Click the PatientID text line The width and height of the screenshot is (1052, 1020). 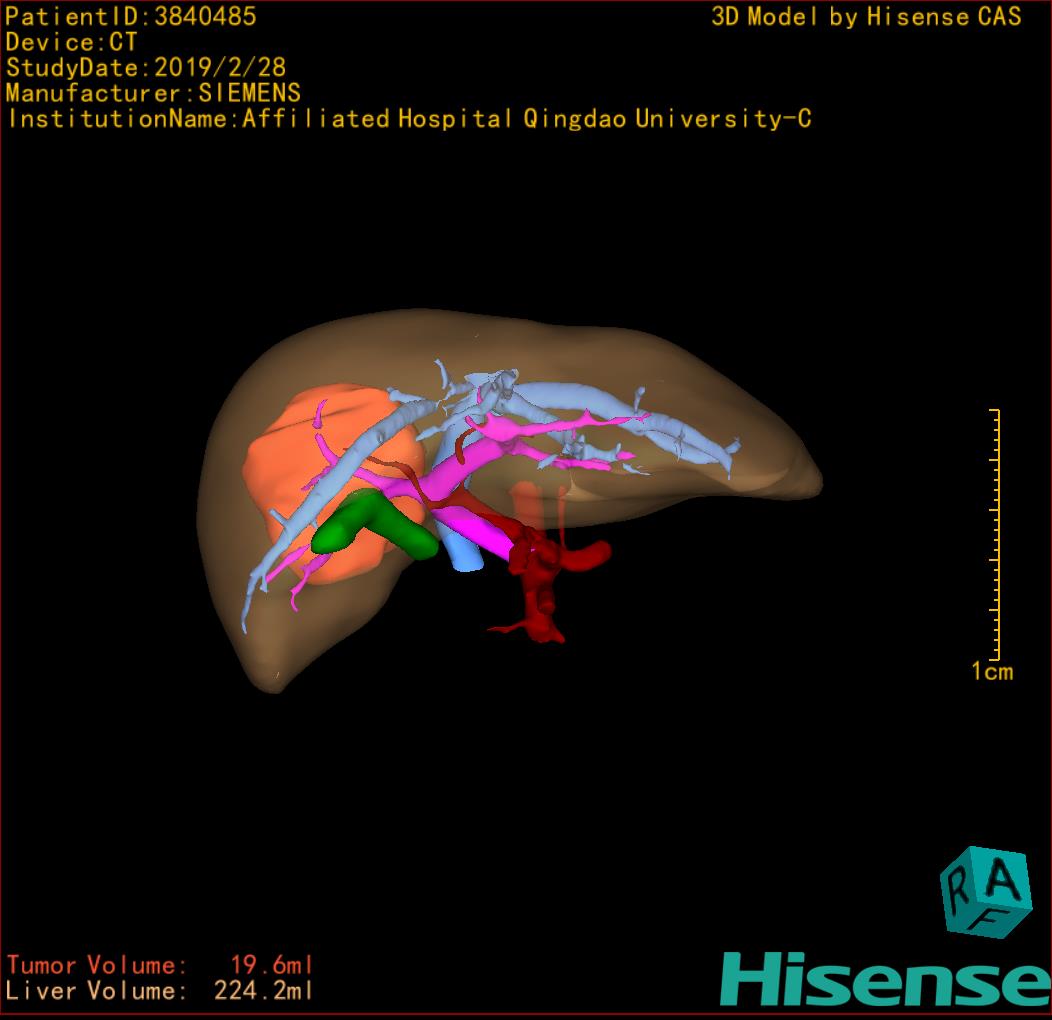tap(131, 16)
